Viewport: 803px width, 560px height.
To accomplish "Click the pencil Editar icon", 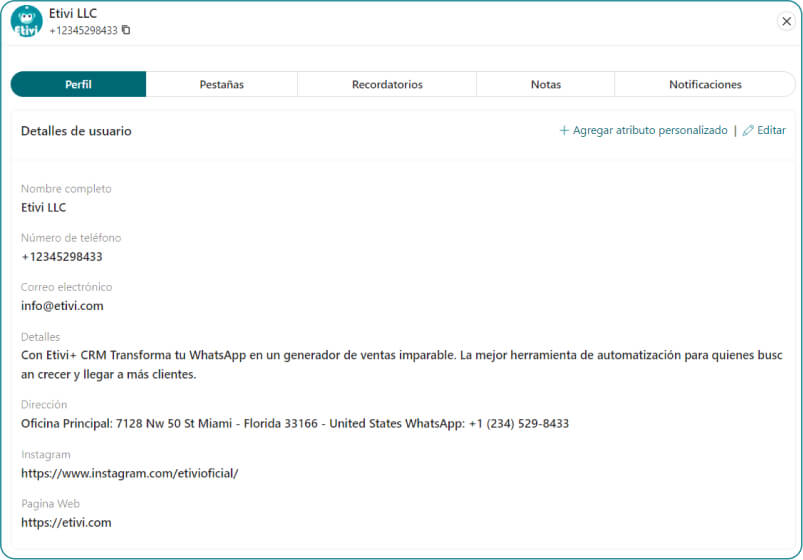I will (x=748, y=131).
